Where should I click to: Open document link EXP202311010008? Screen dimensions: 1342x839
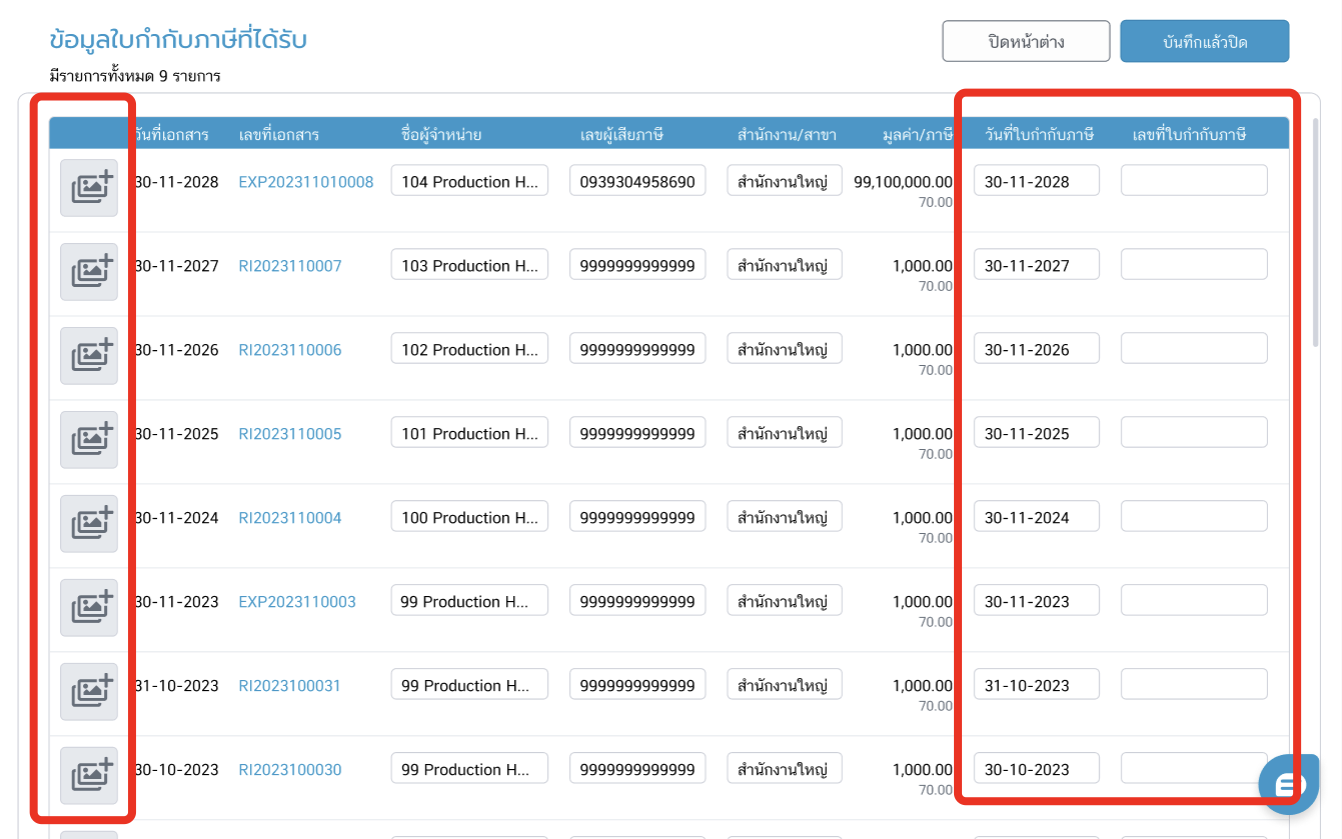pyautogui.click(x=306, y=182)
